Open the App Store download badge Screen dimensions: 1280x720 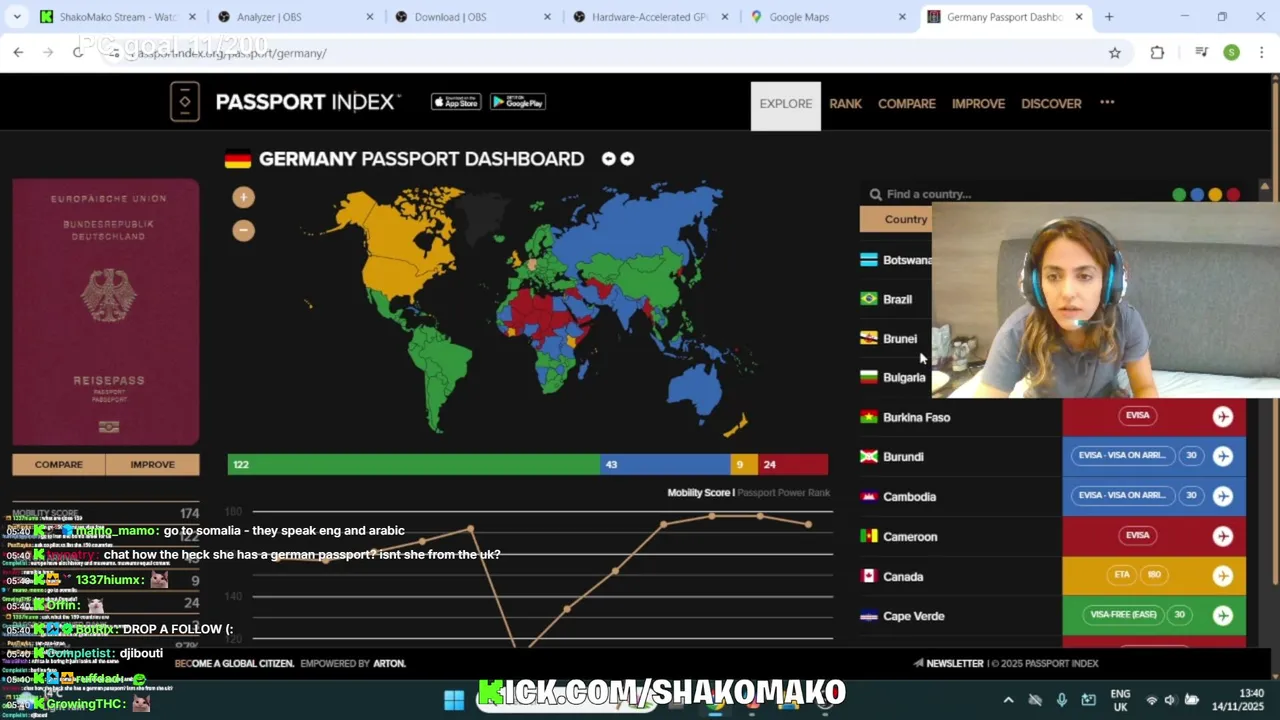tap(456, 102)
